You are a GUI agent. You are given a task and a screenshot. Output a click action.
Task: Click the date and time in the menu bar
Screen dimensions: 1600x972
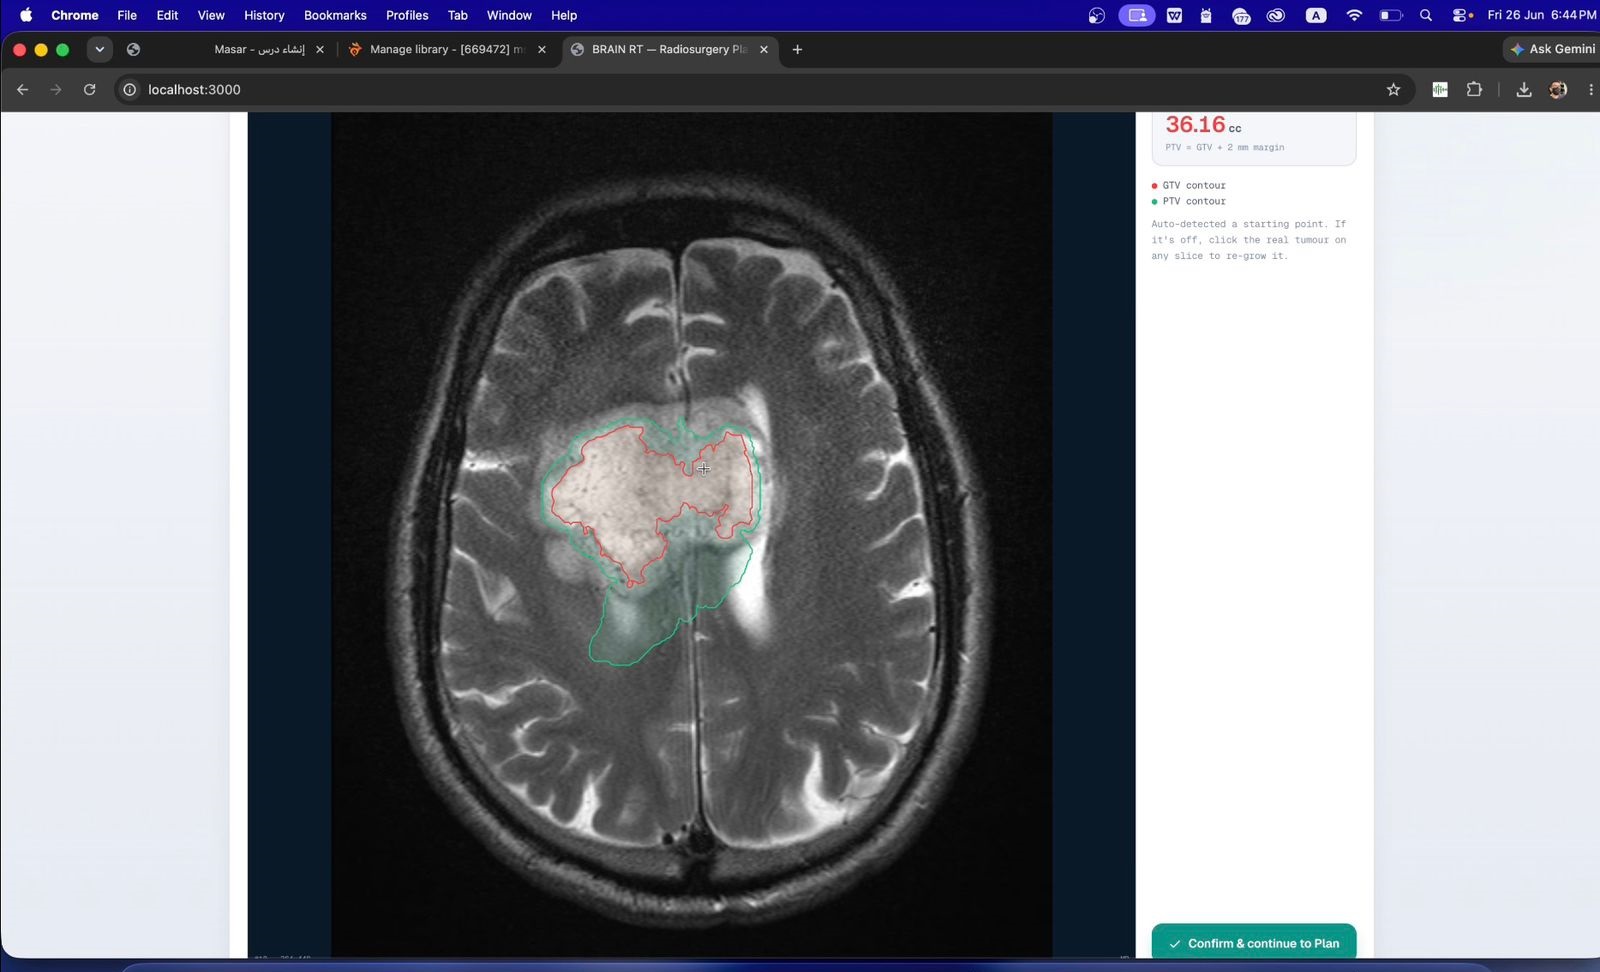coord(1541,15)
